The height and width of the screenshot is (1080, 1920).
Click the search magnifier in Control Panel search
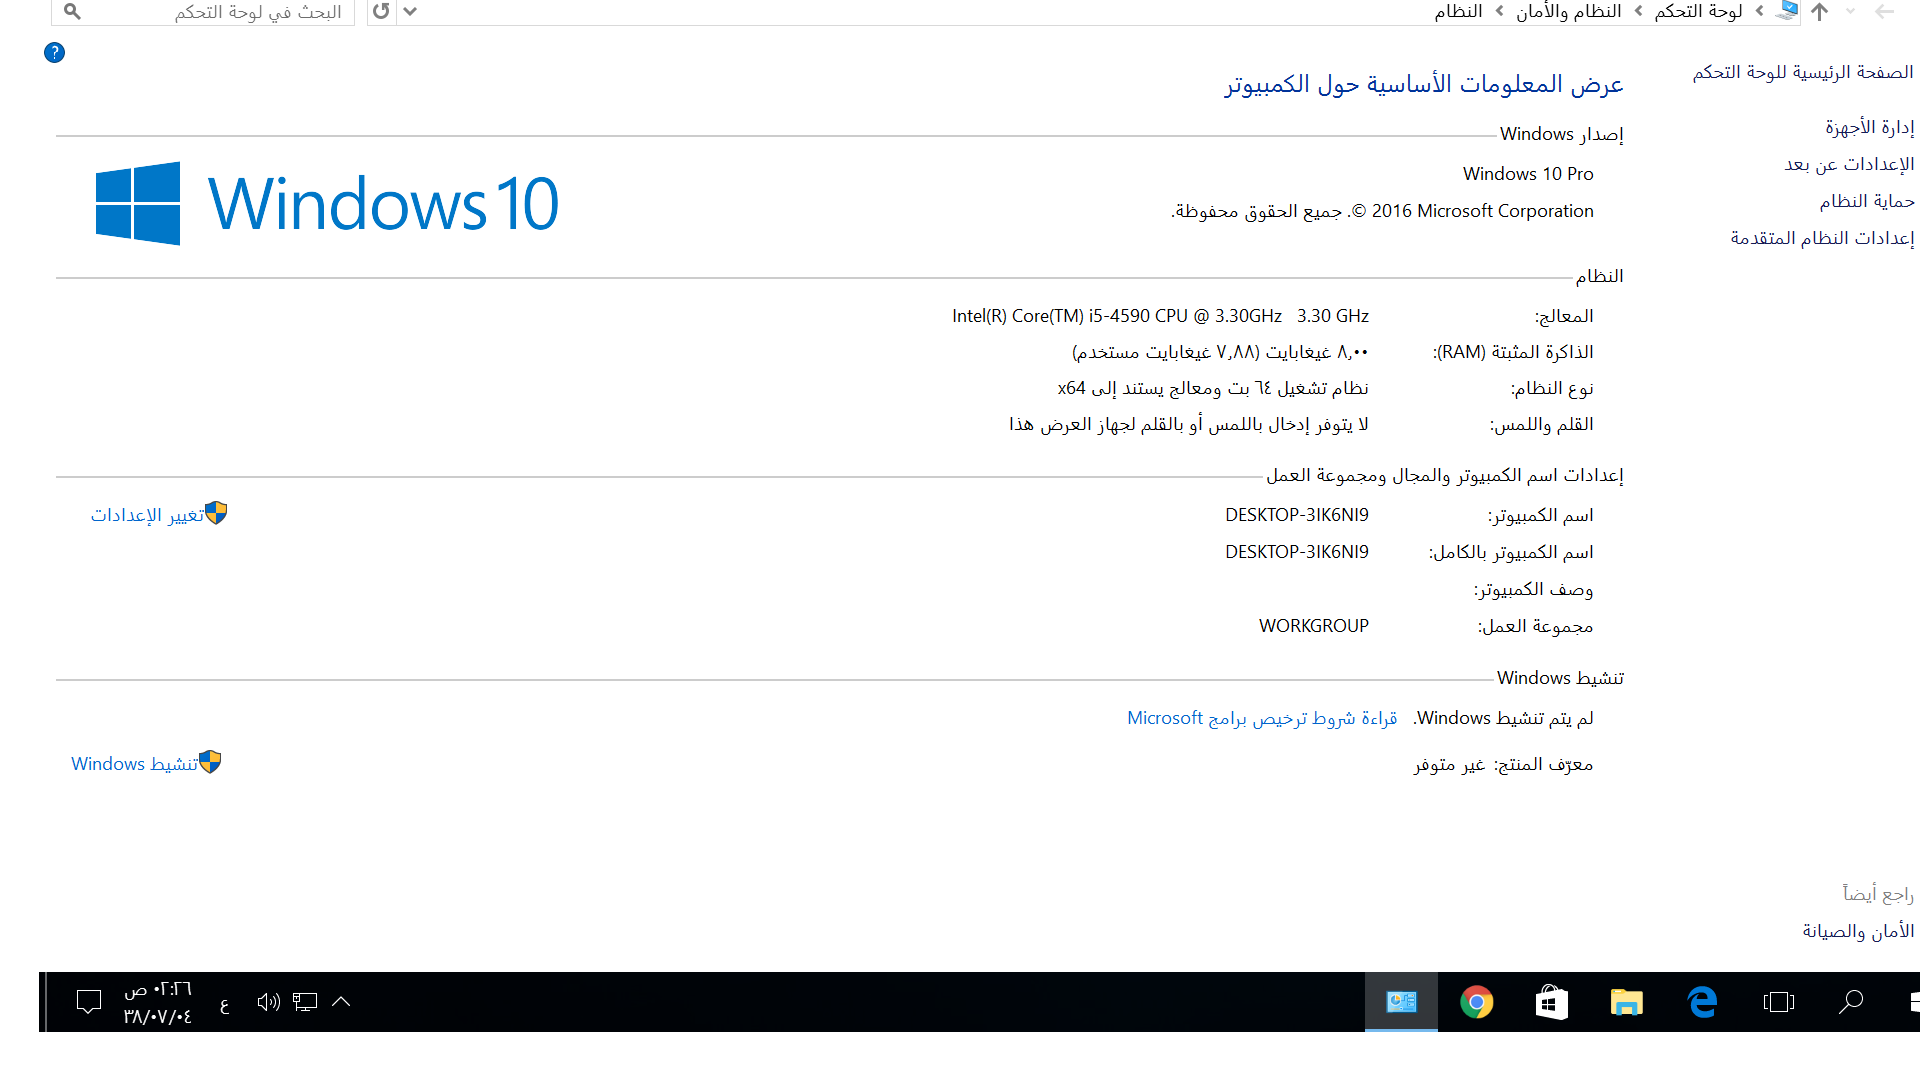[72, 12]
